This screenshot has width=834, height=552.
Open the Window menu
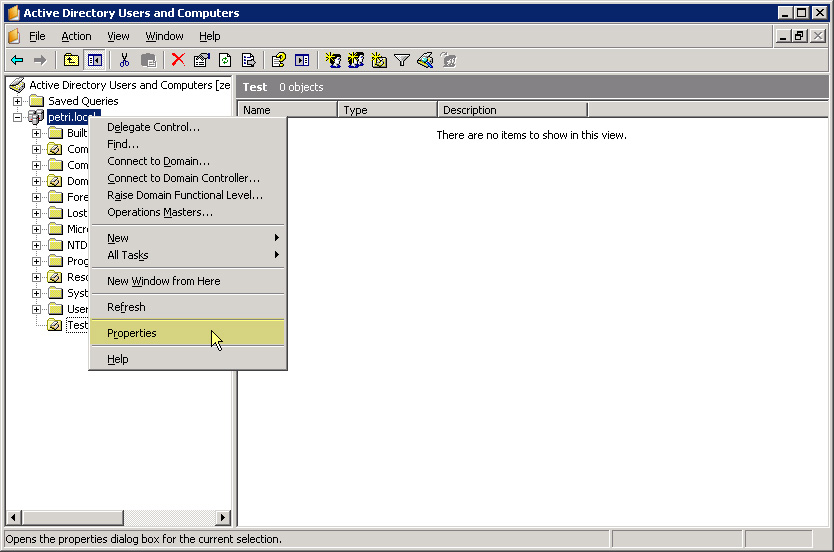(164, 36)
